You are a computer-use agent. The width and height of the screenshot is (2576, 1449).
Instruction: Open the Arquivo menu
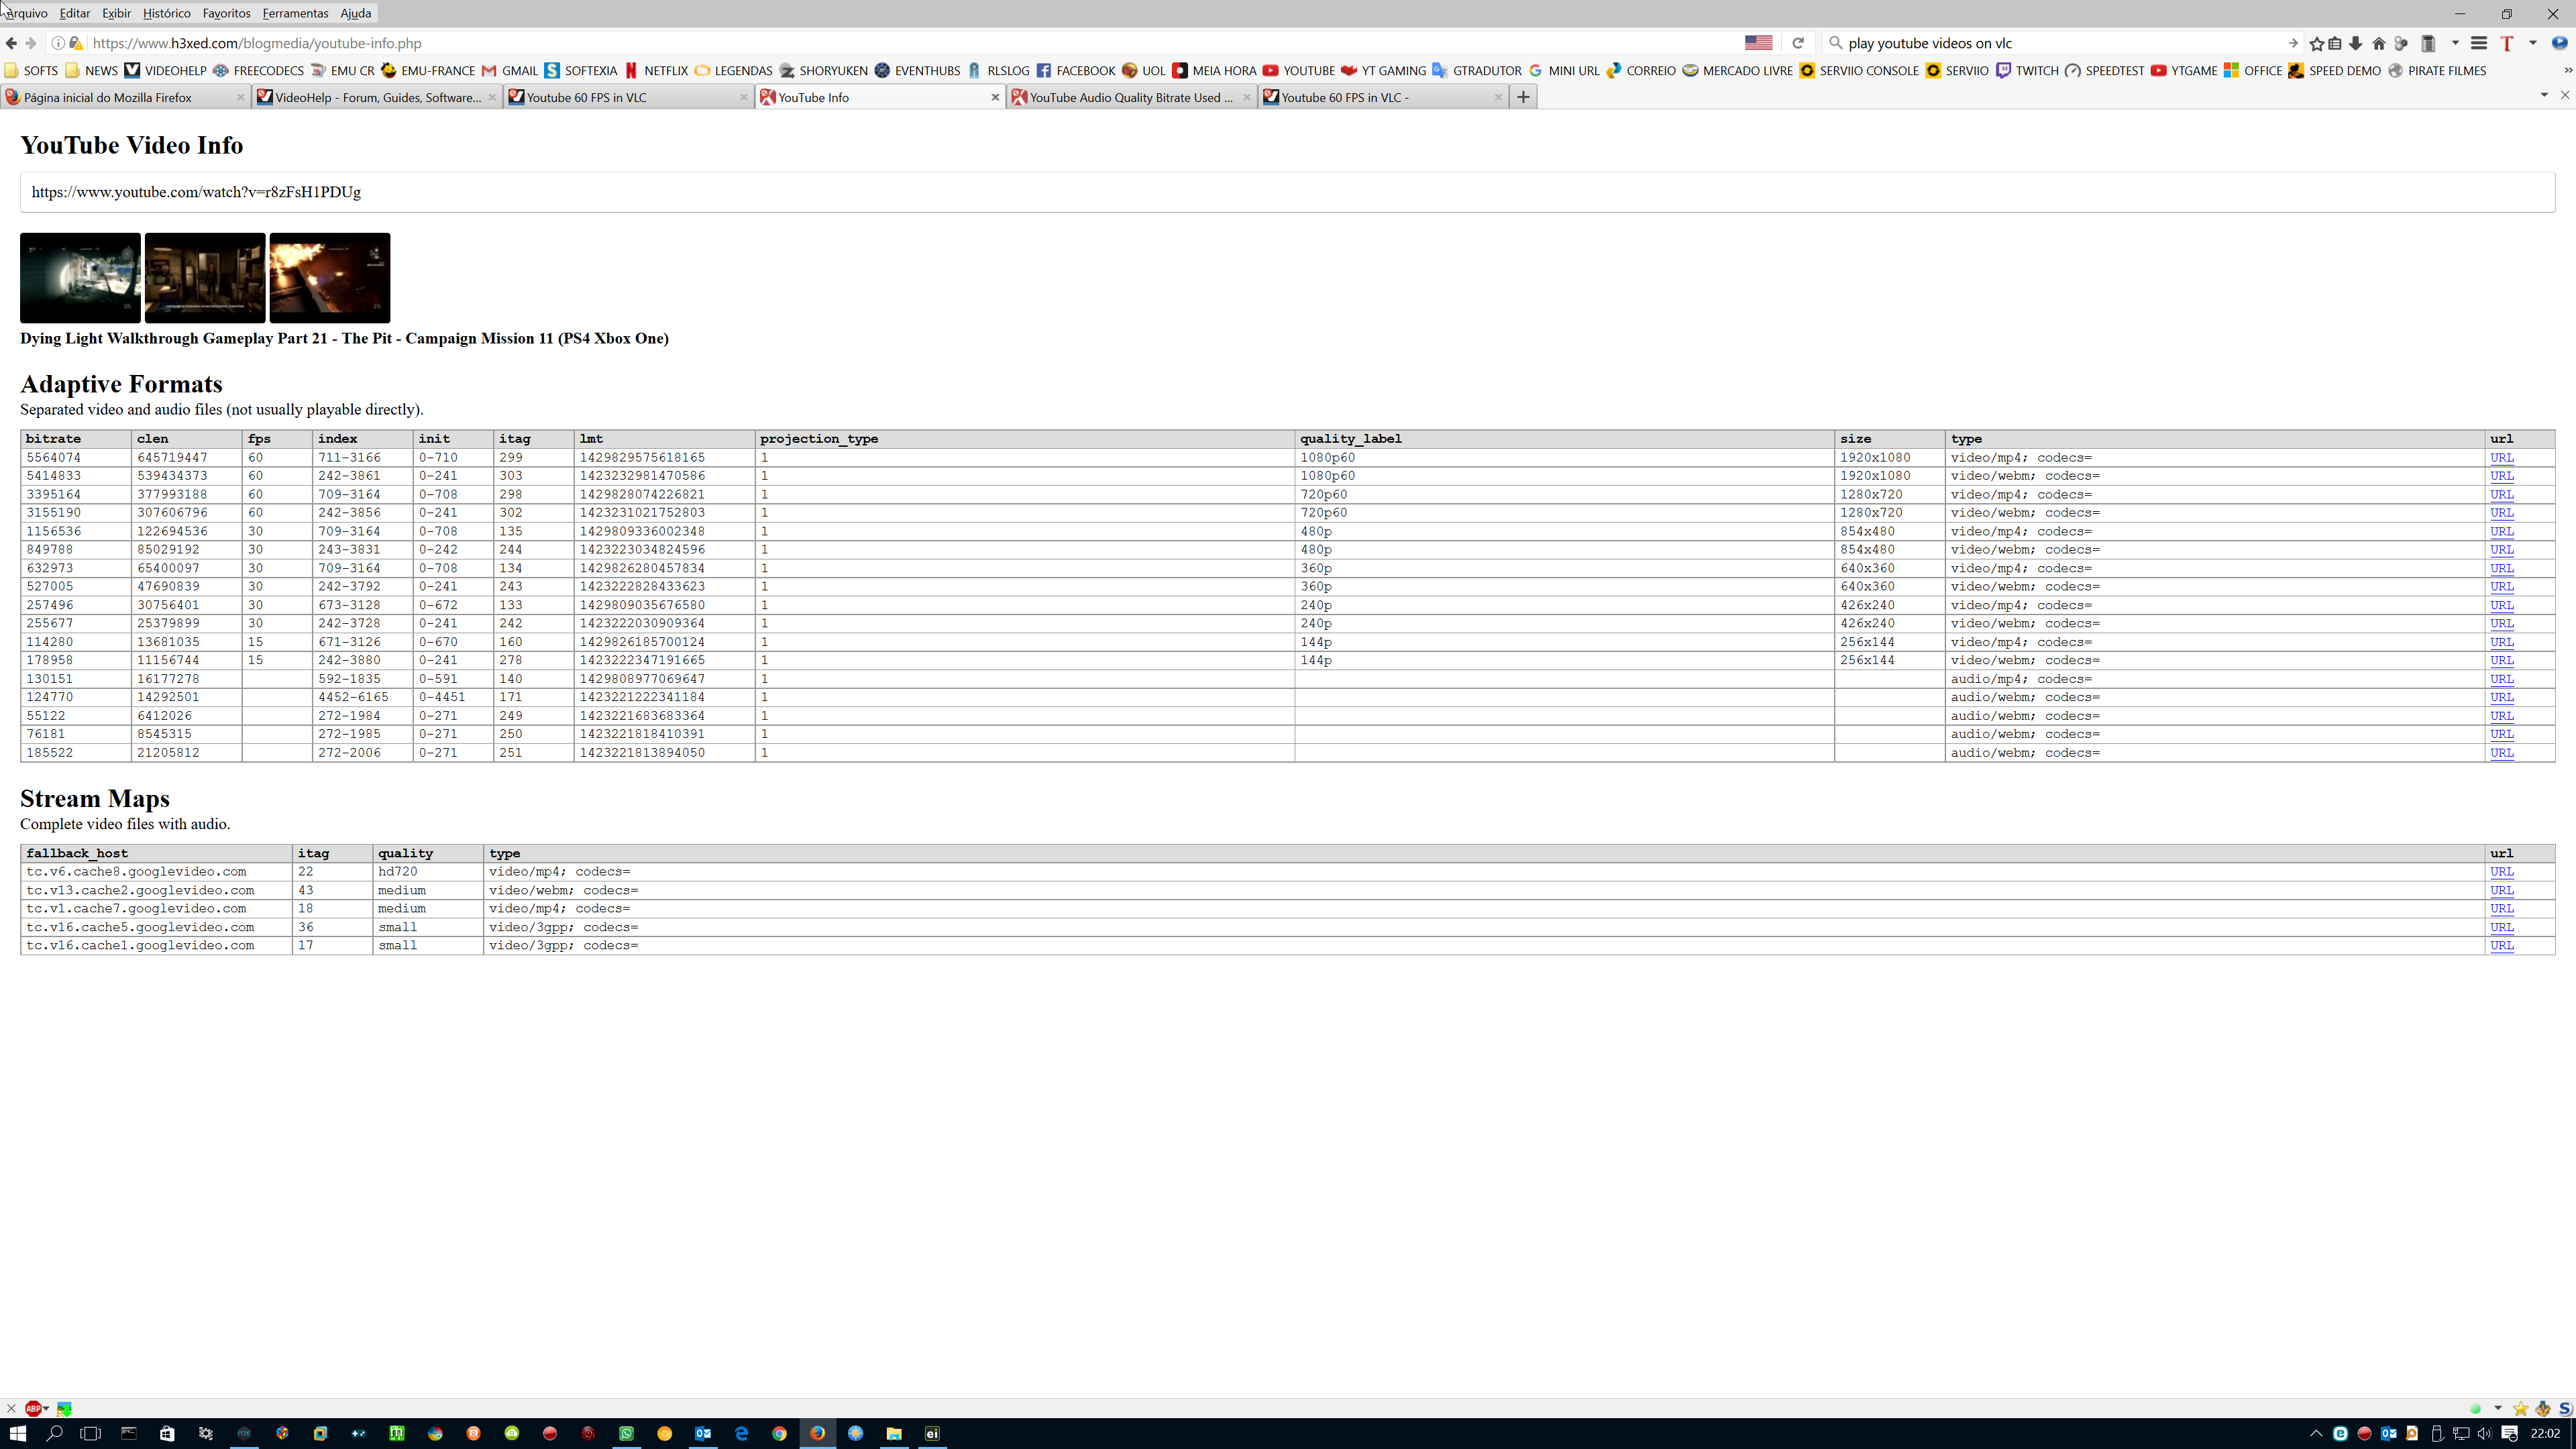tap(26, 13)
